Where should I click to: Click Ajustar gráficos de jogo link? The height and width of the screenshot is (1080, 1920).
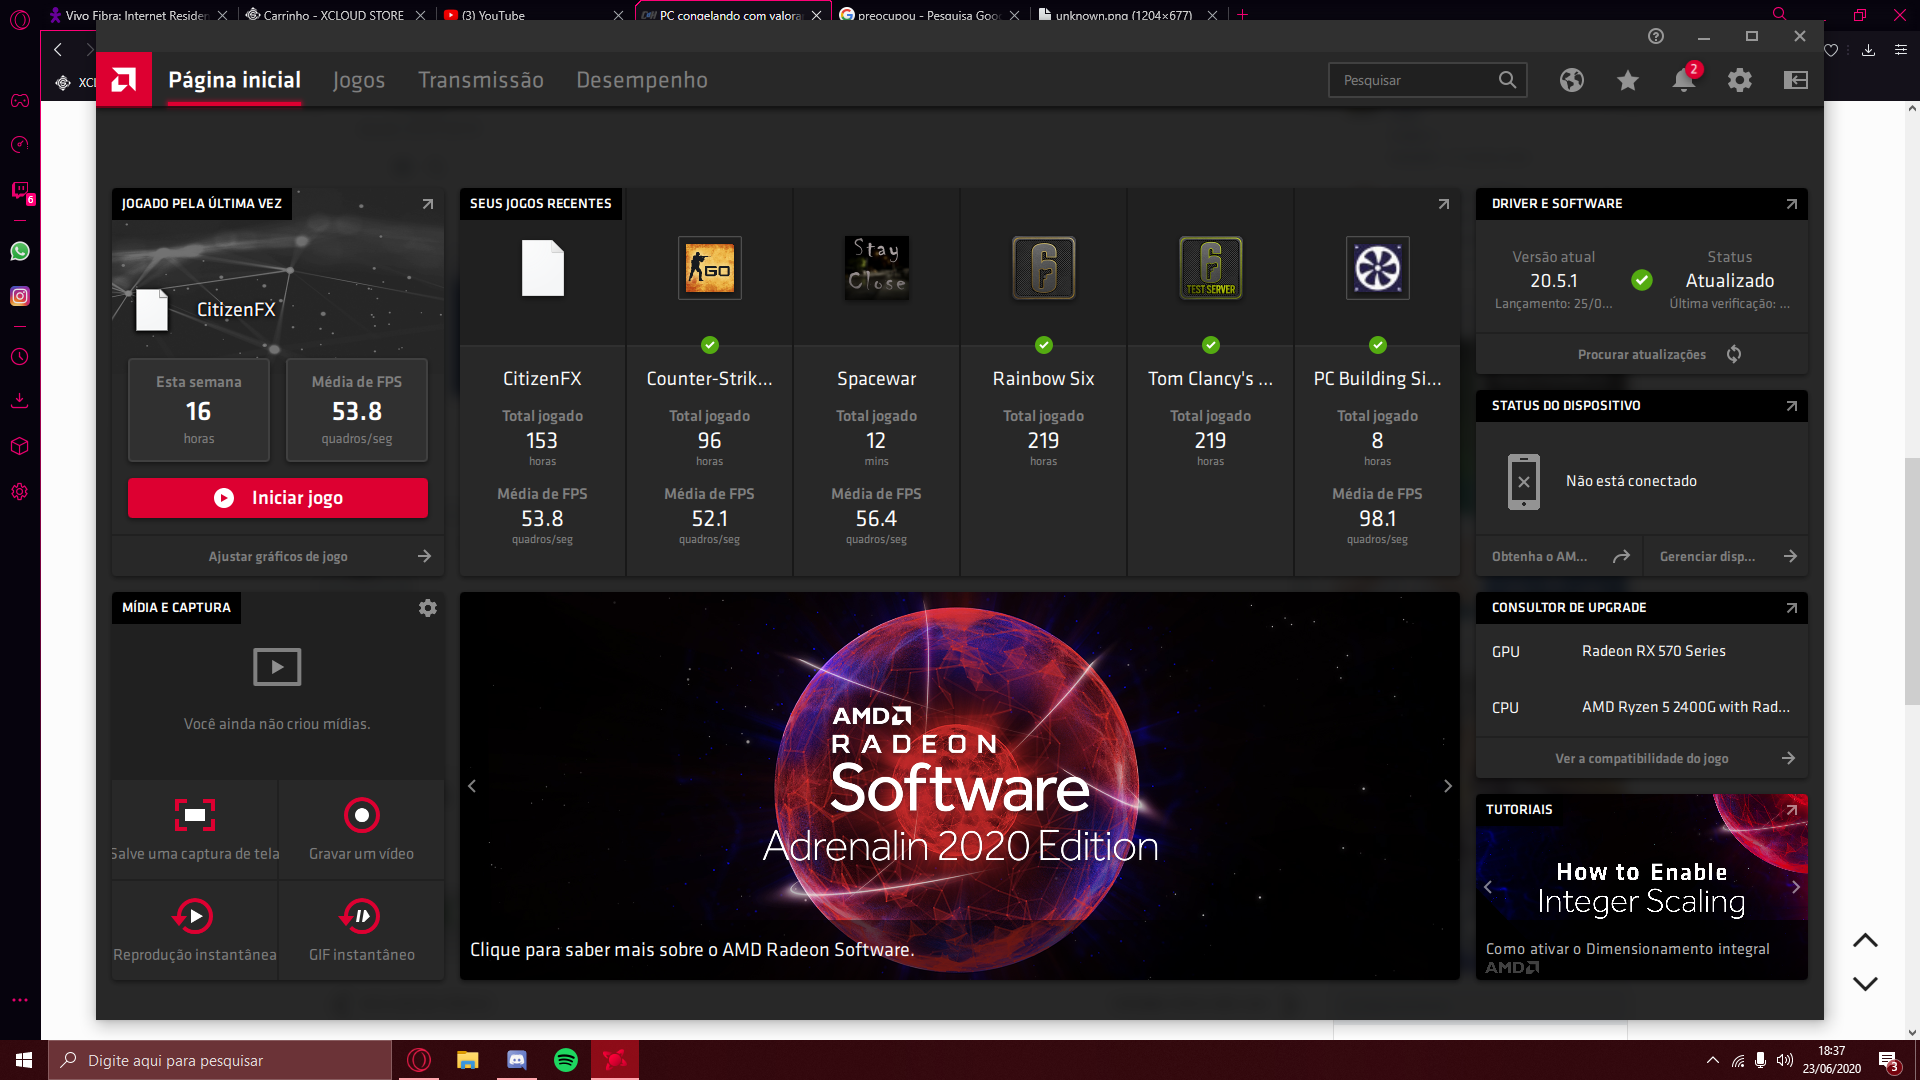click(x=278, y=557)
